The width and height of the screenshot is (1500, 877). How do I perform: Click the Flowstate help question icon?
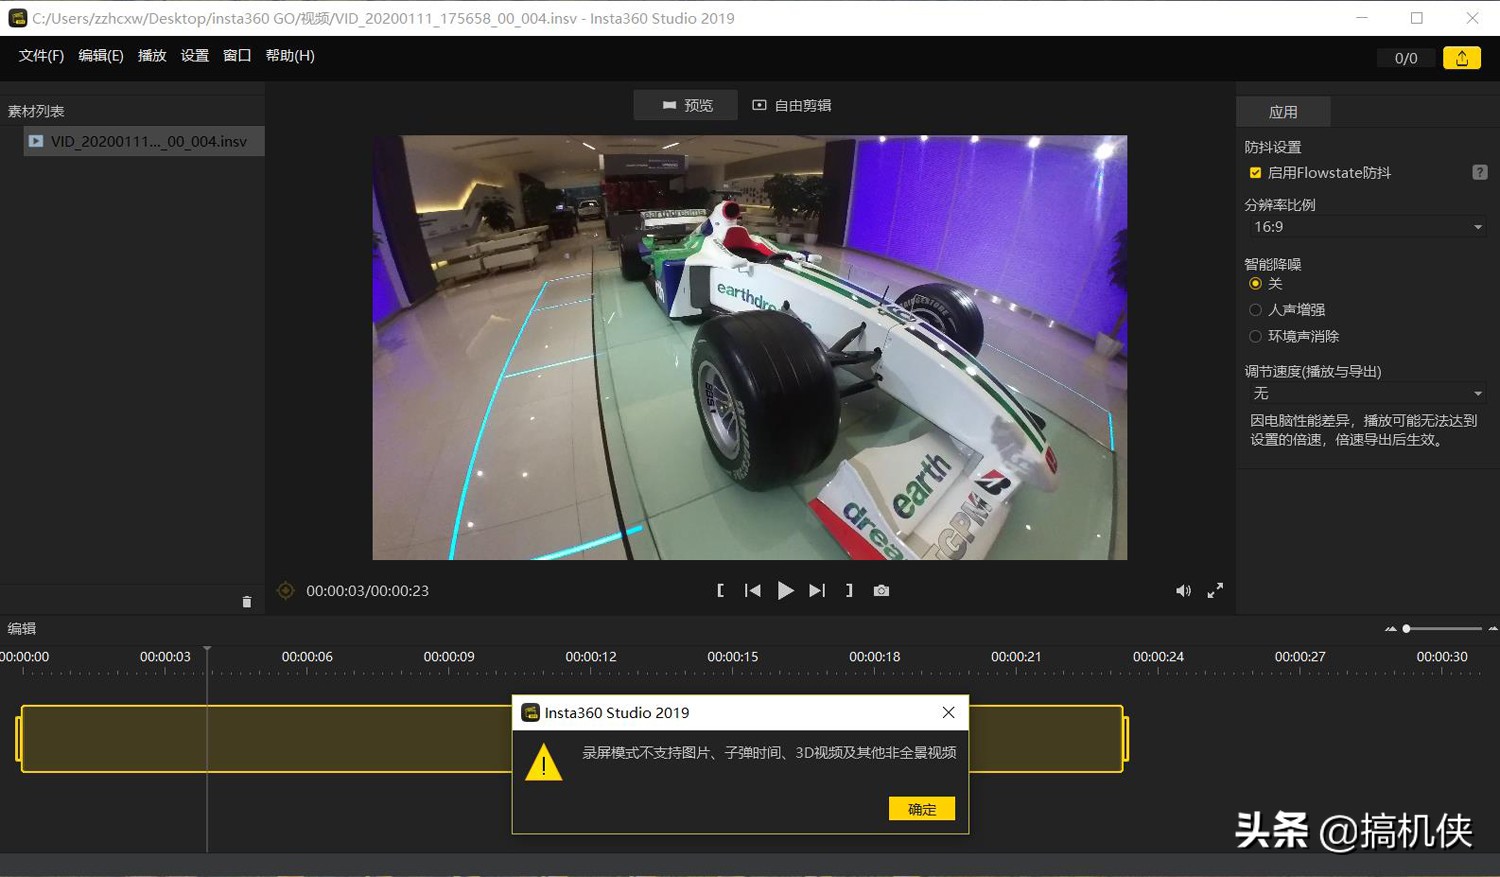pos(1480,173)
